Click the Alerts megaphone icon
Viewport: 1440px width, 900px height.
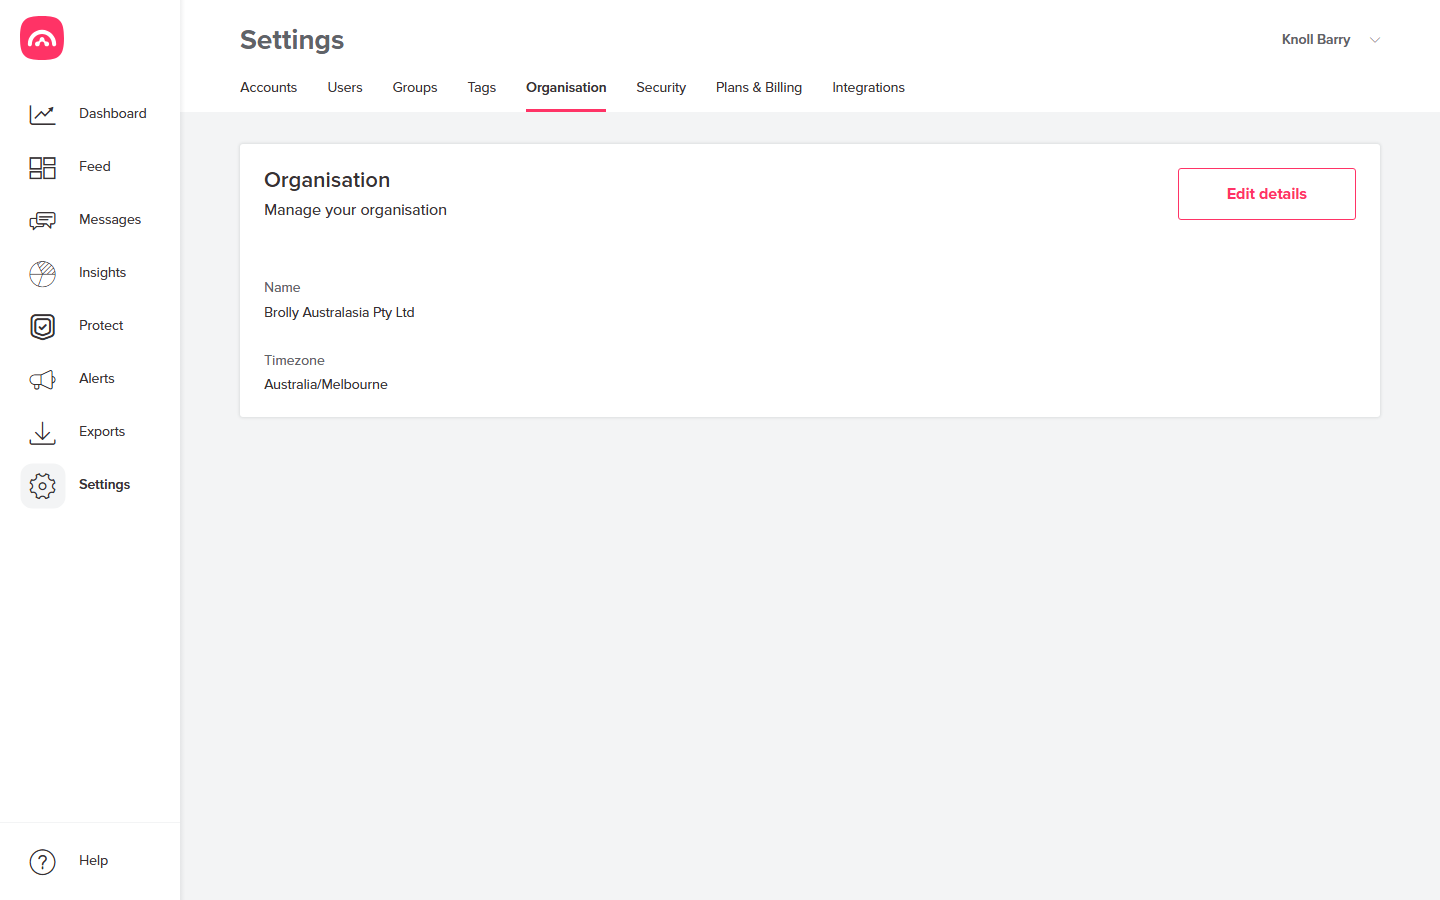tap(42, 379)
